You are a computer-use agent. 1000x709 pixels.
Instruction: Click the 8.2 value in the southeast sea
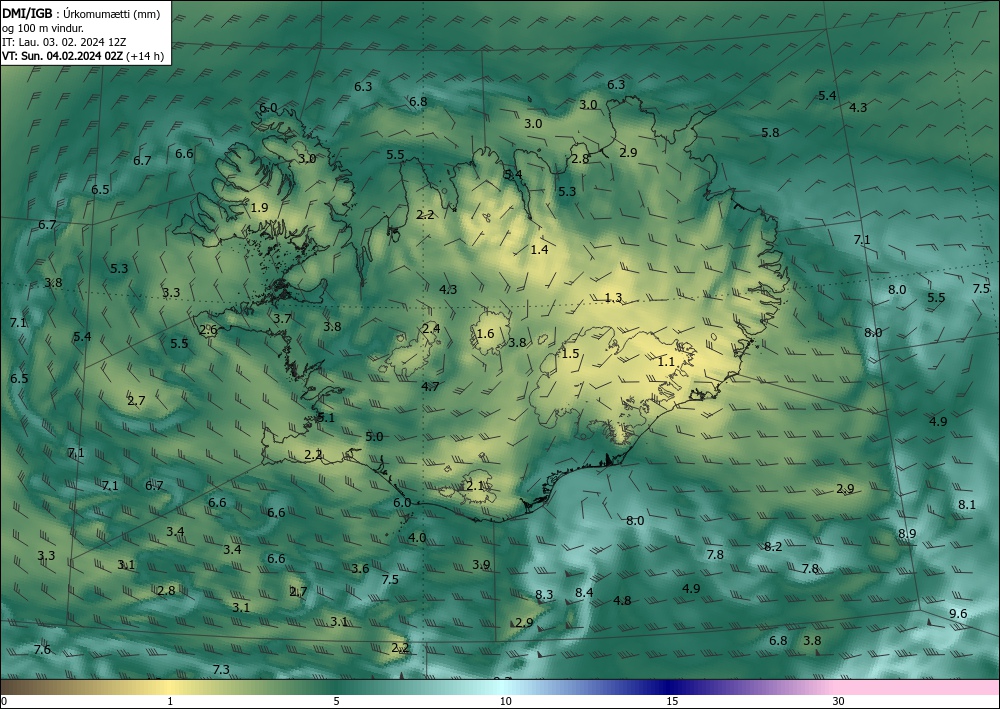pyautogui.click(x=773, y=546)
